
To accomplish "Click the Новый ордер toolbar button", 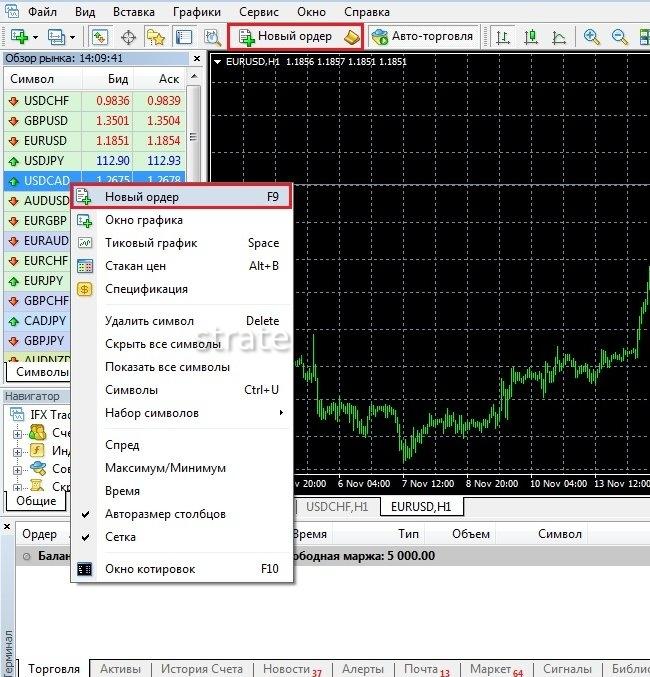I will coord(295,37).
